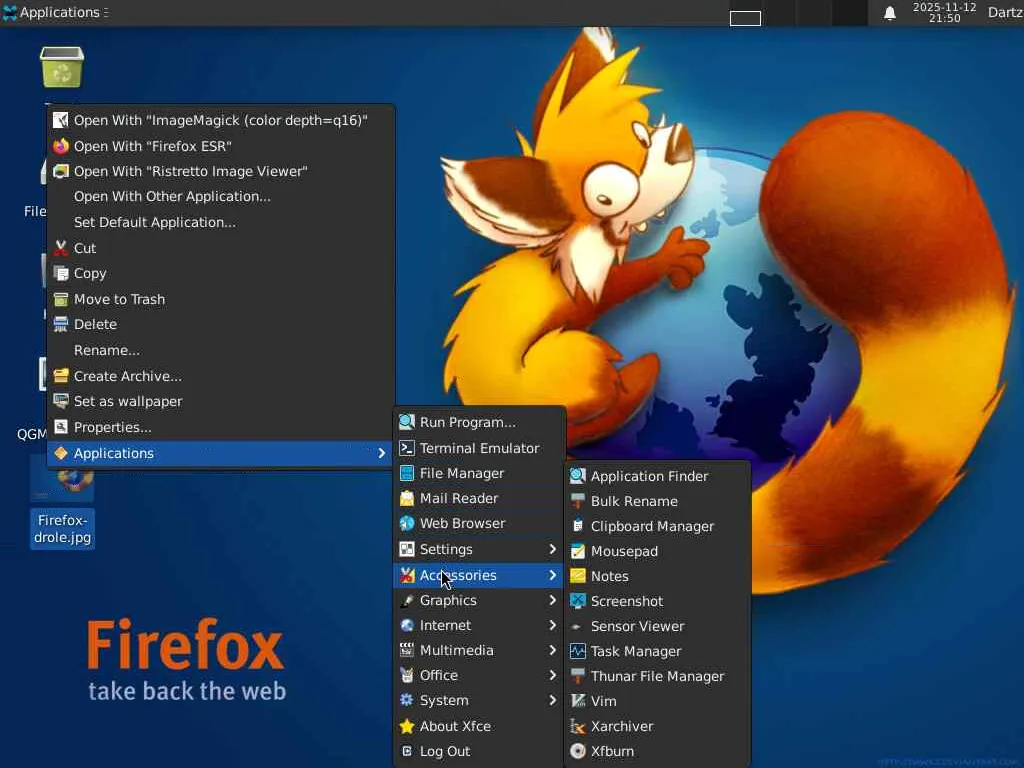The height and width of the screenshot is (768, 1024).
Task: Click the clock showing 2025-11-12 21:50
Action: pyautogui.click(x=944, y=12)
